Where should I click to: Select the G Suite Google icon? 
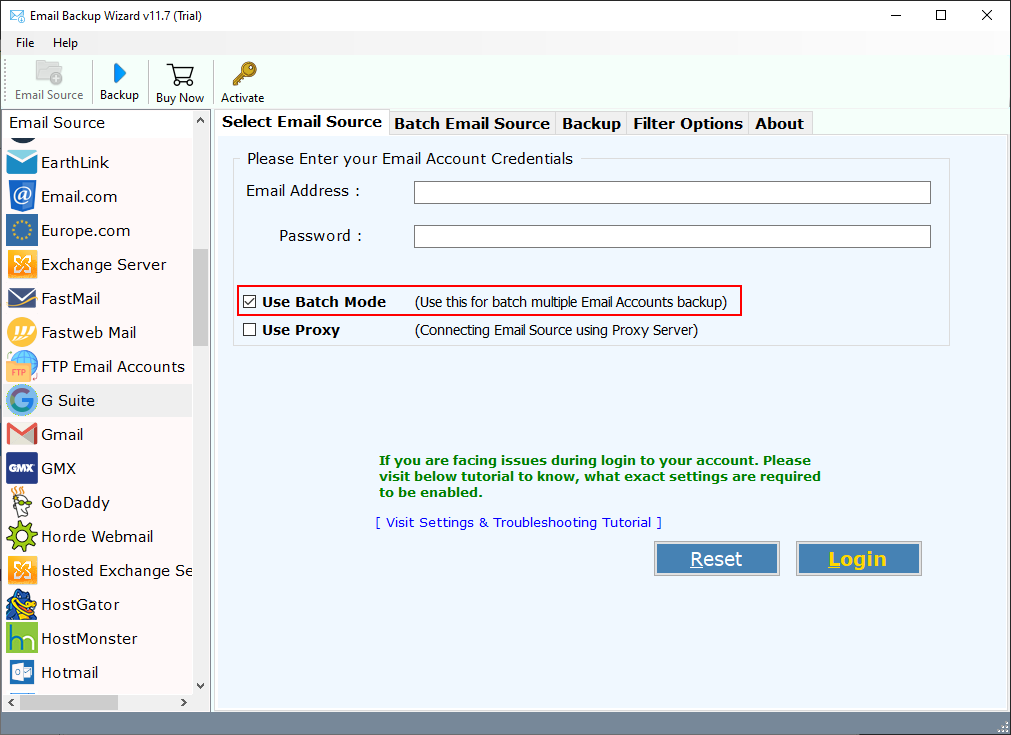22,400
